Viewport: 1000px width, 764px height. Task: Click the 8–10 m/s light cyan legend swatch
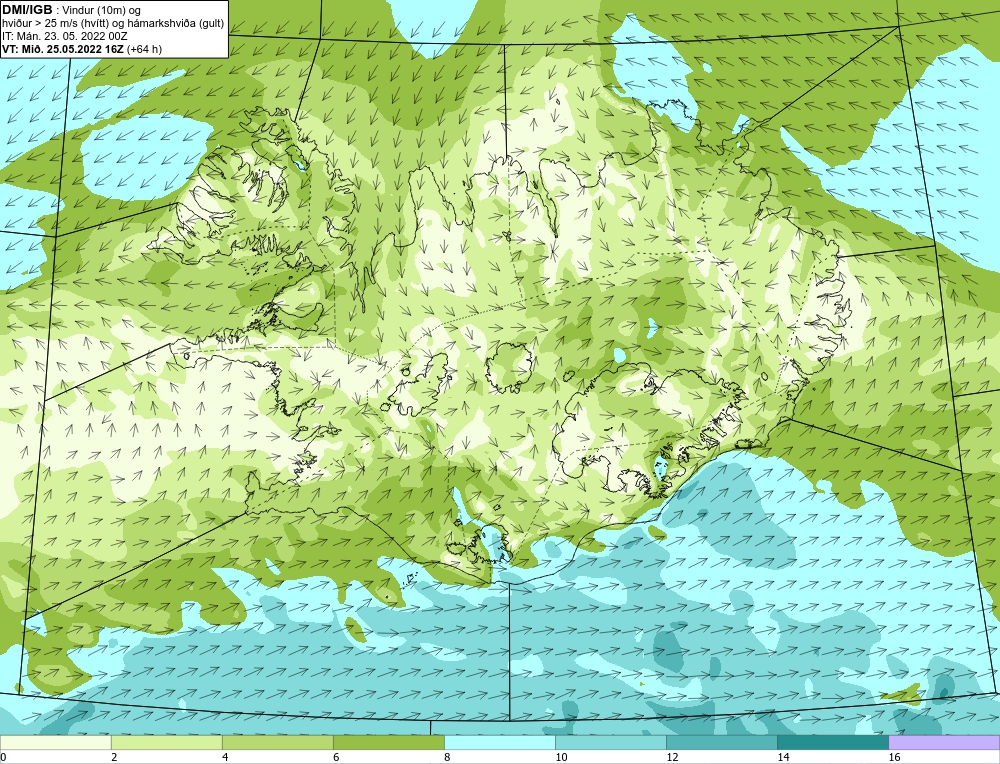(499, 742)
